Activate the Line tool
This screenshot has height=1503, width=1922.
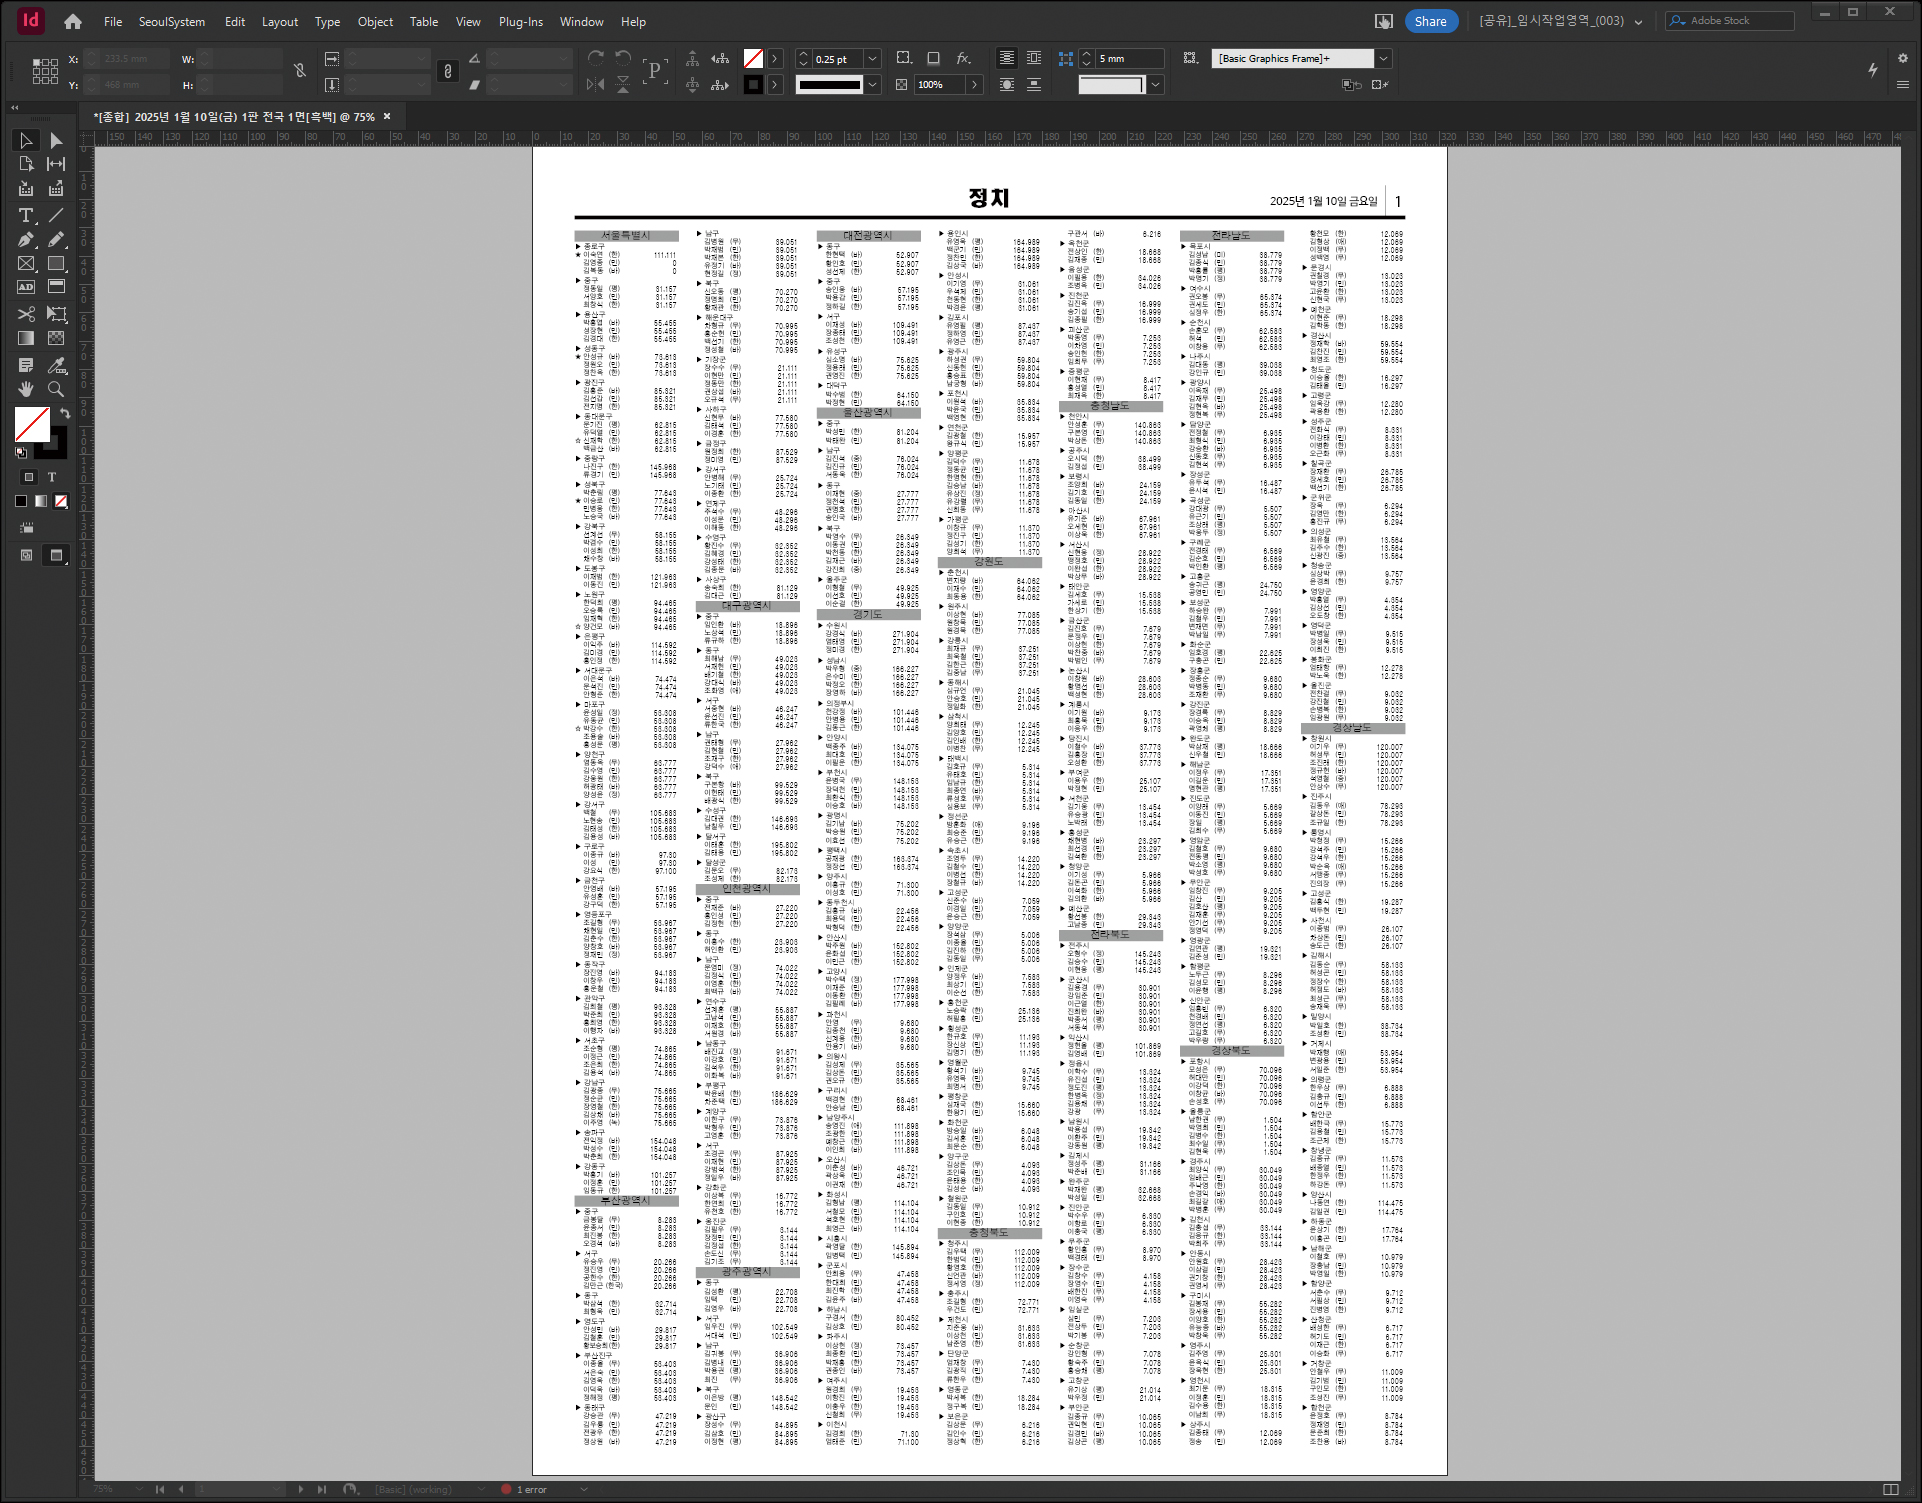click(x=56, y=215)
